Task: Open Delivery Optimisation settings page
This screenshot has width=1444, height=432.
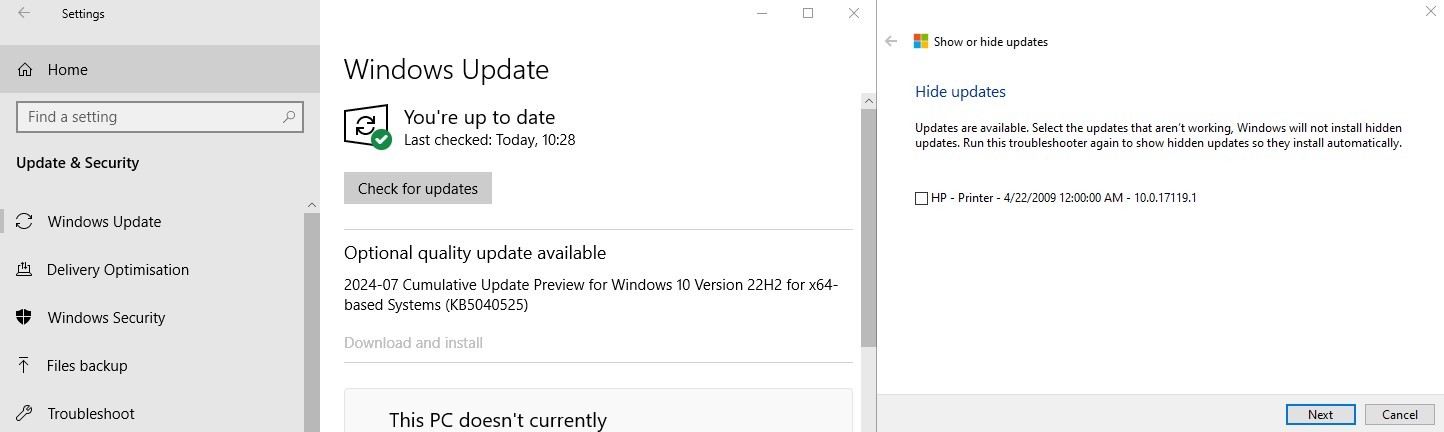Action: click(117, 270)
